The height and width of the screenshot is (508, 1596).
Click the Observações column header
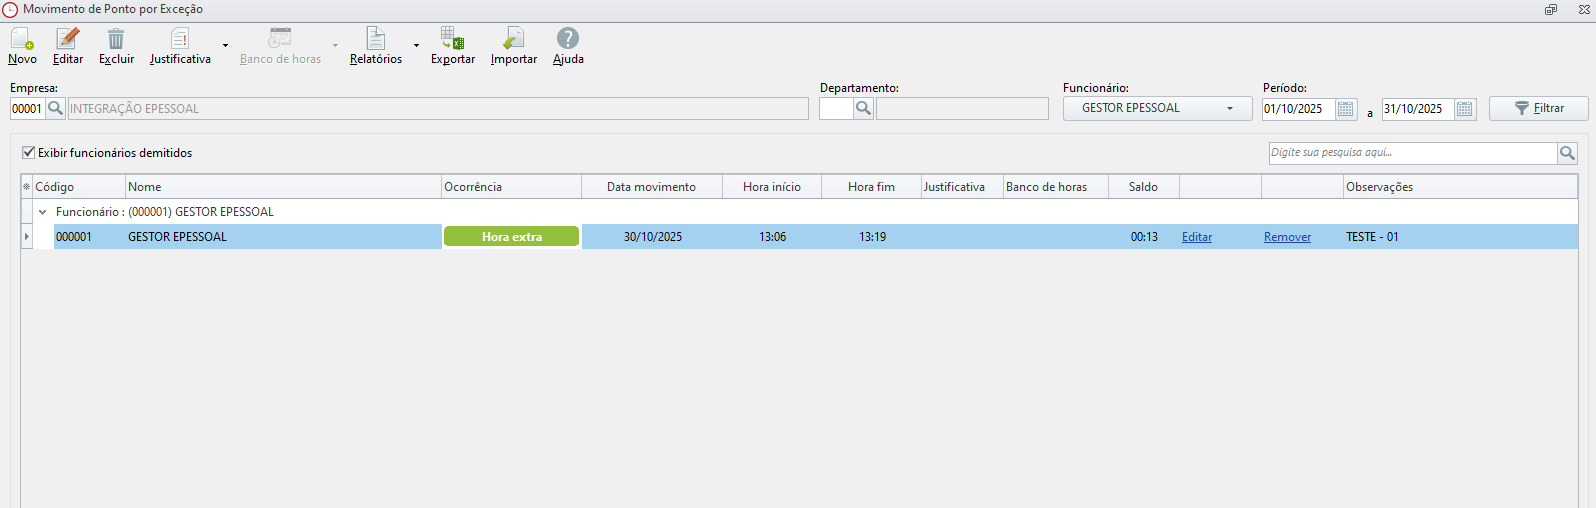[x=1460, y=187]
